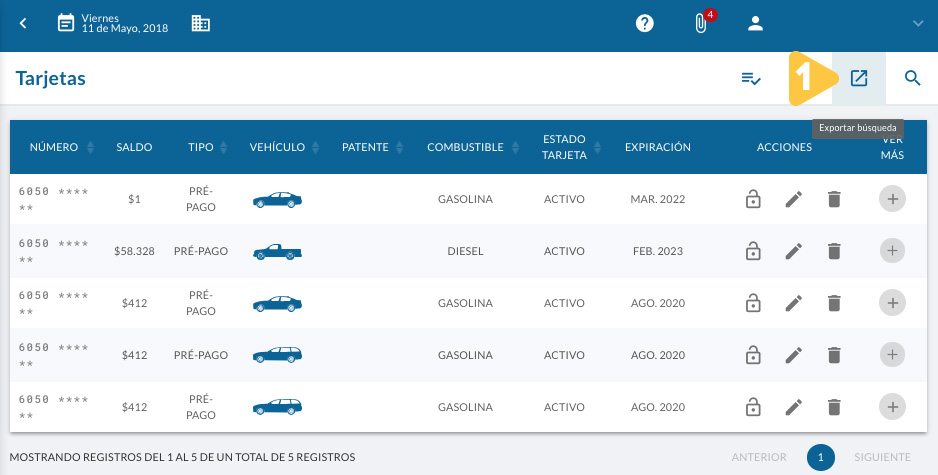Expand more details for FEB. 2023 card

pos(892,251)
